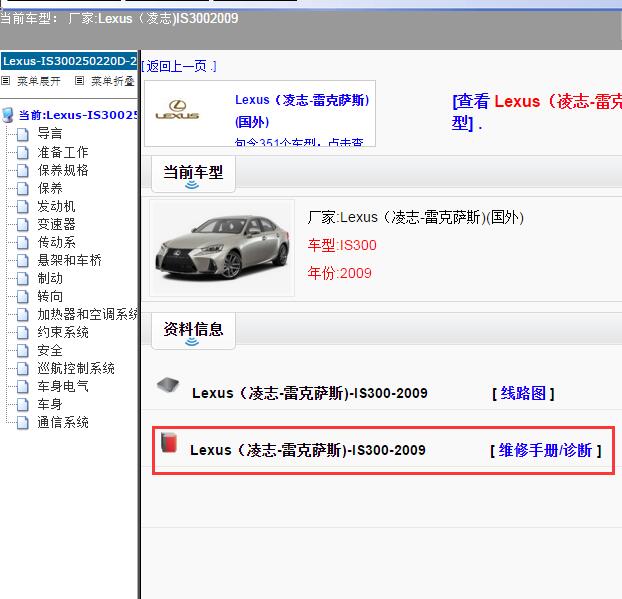Click the 菜单折叠 collapse-all icon
The height and width of the screenshot is (599, 622).
point(79,81)
